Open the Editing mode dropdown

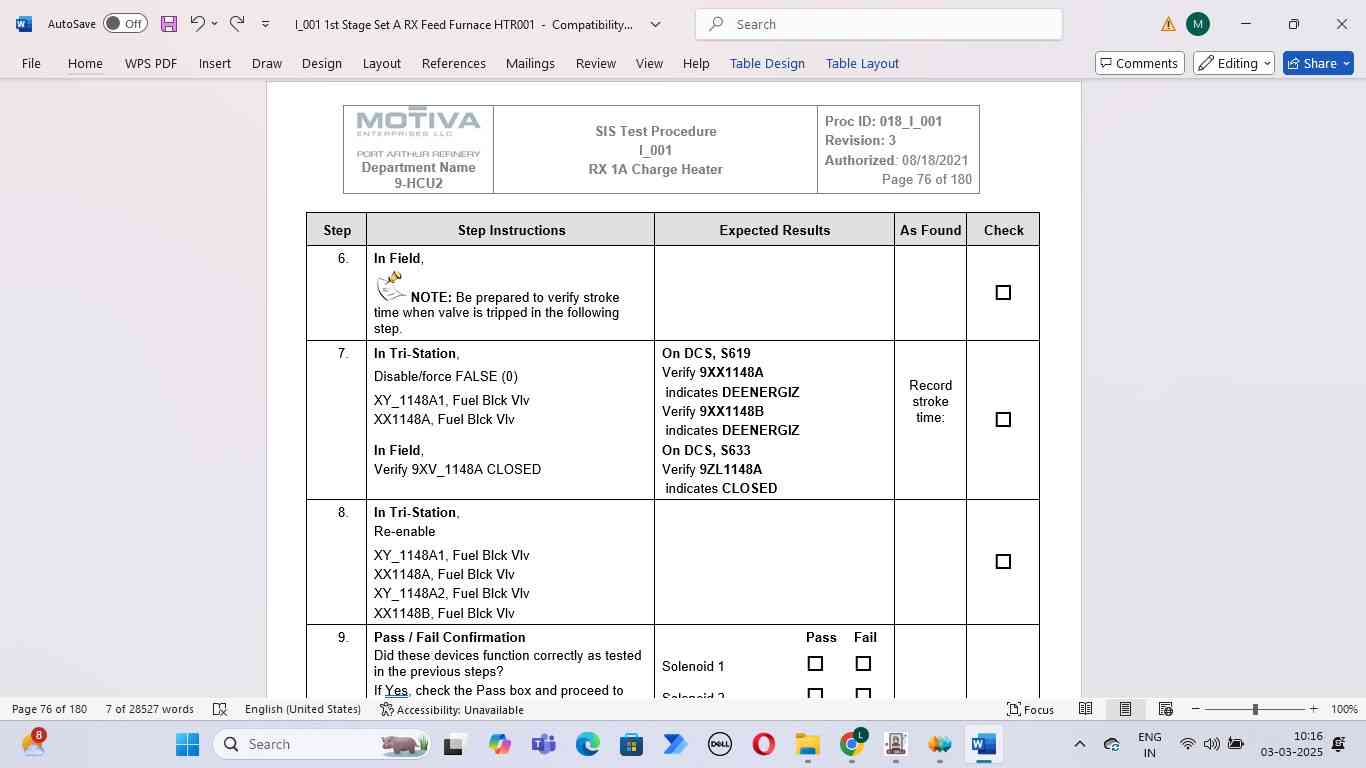click(x=1234, y=63)
